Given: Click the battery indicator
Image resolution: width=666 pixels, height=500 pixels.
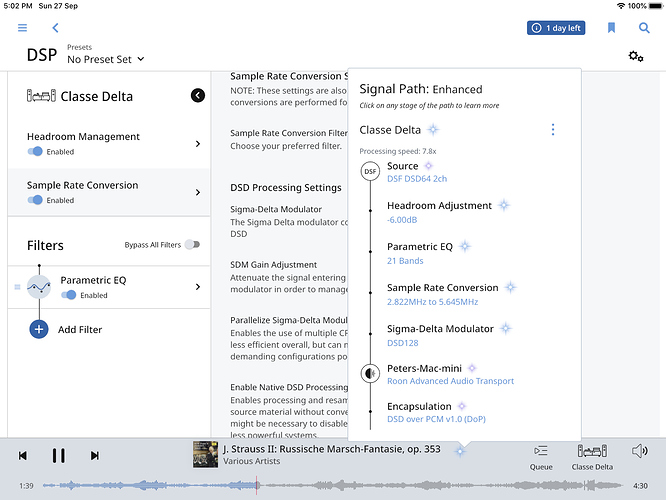Looking at the screenshot, I should point(656,6).
